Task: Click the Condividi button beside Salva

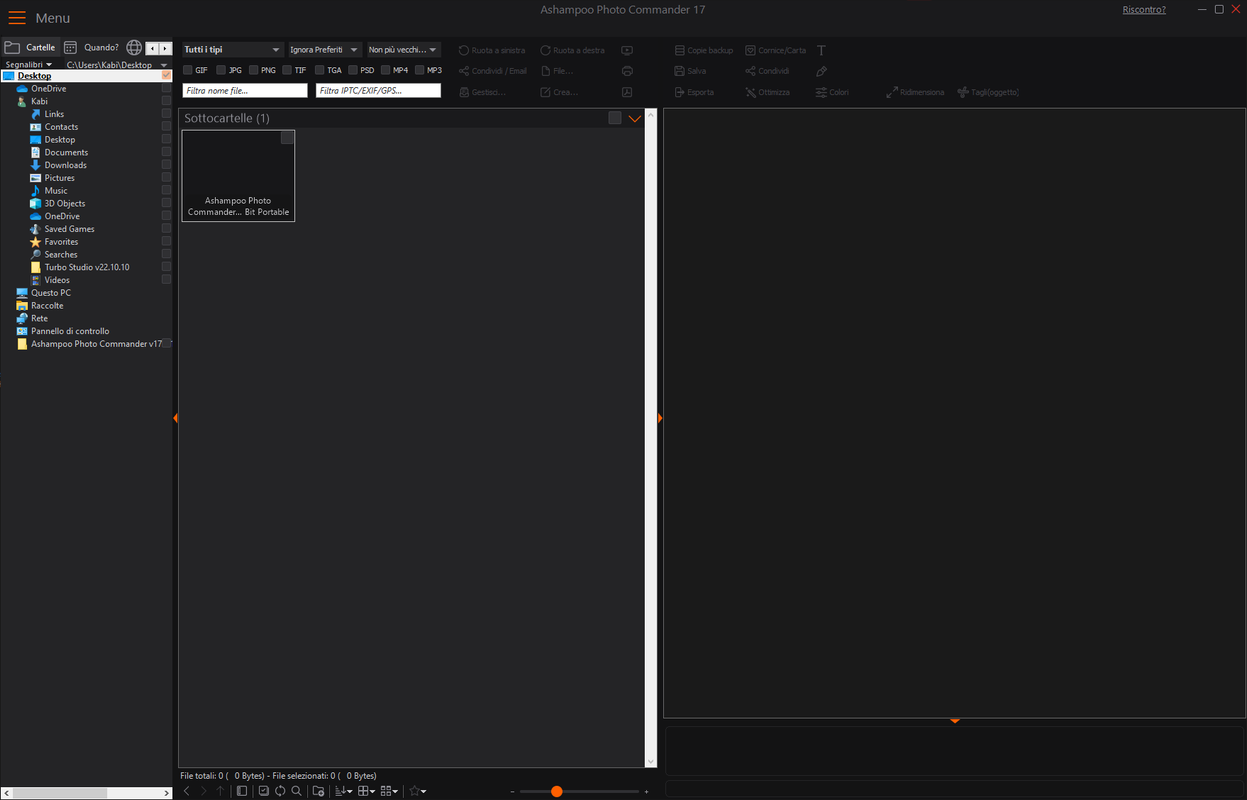Action: (767, 71)
